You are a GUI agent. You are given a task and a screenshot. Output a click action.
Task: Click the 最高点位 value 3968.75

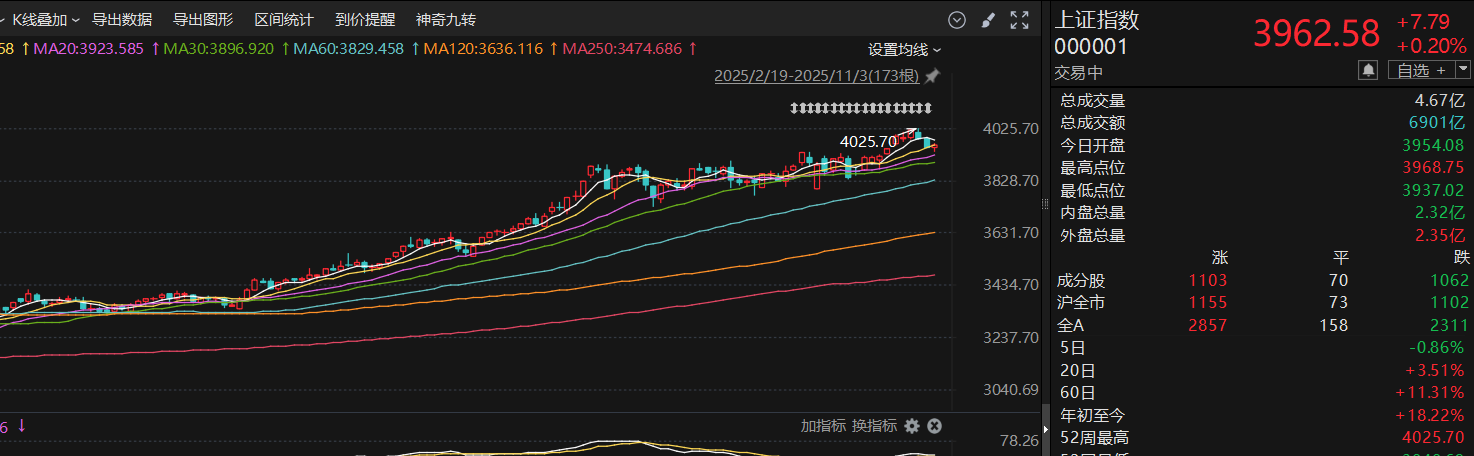[1433, 168]
